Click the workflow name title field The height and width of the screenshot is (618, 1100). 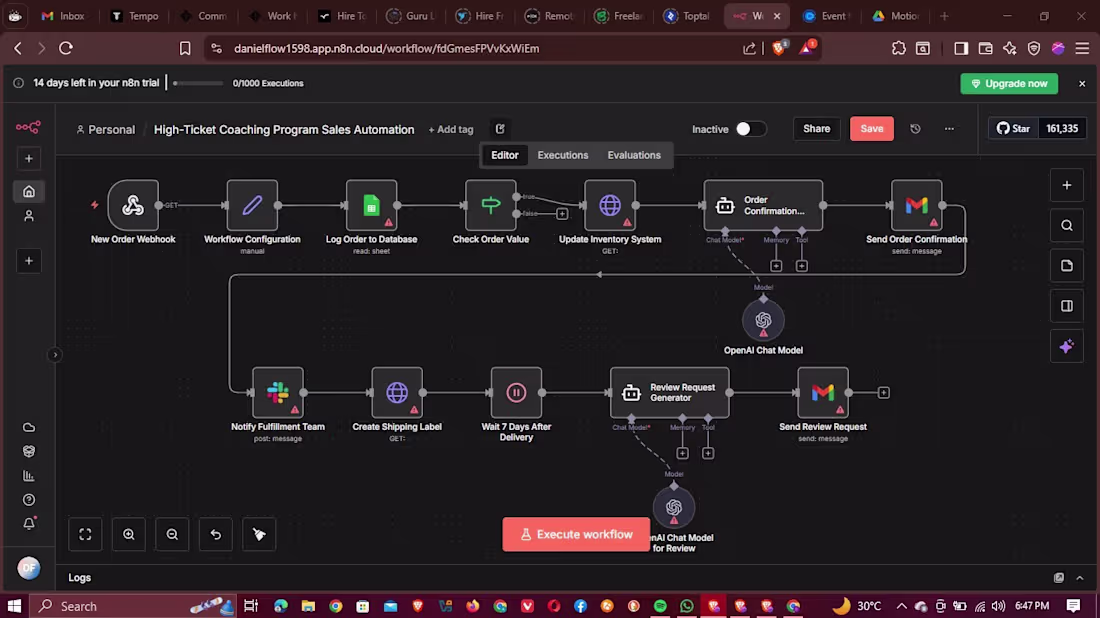283,130
